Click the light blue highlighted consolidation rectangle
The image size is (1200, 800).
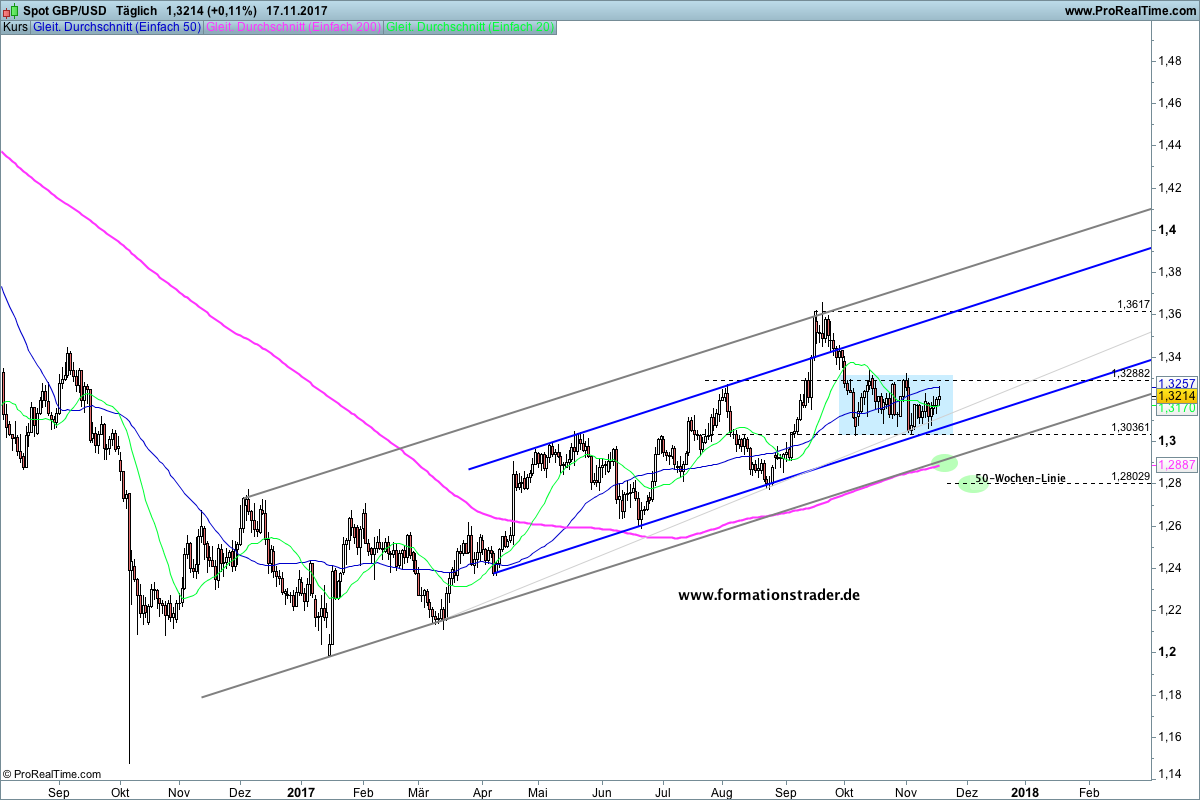[895, 405]
